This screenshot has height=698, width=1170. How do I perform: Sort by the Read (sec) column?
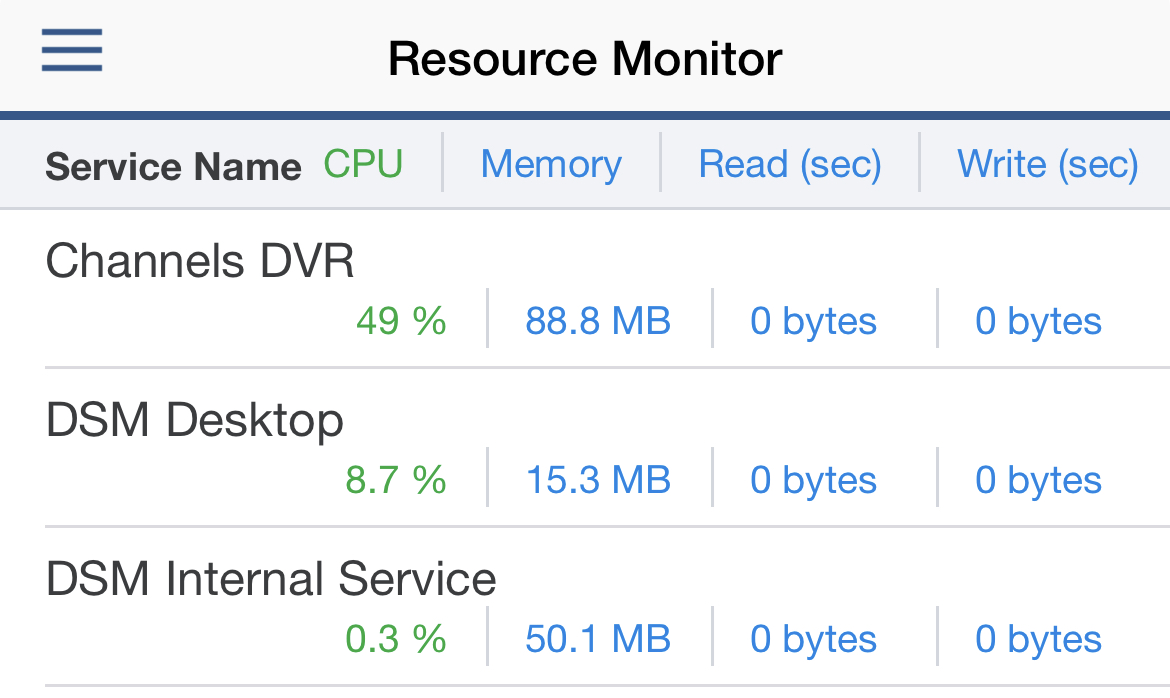tap(790, 164)
